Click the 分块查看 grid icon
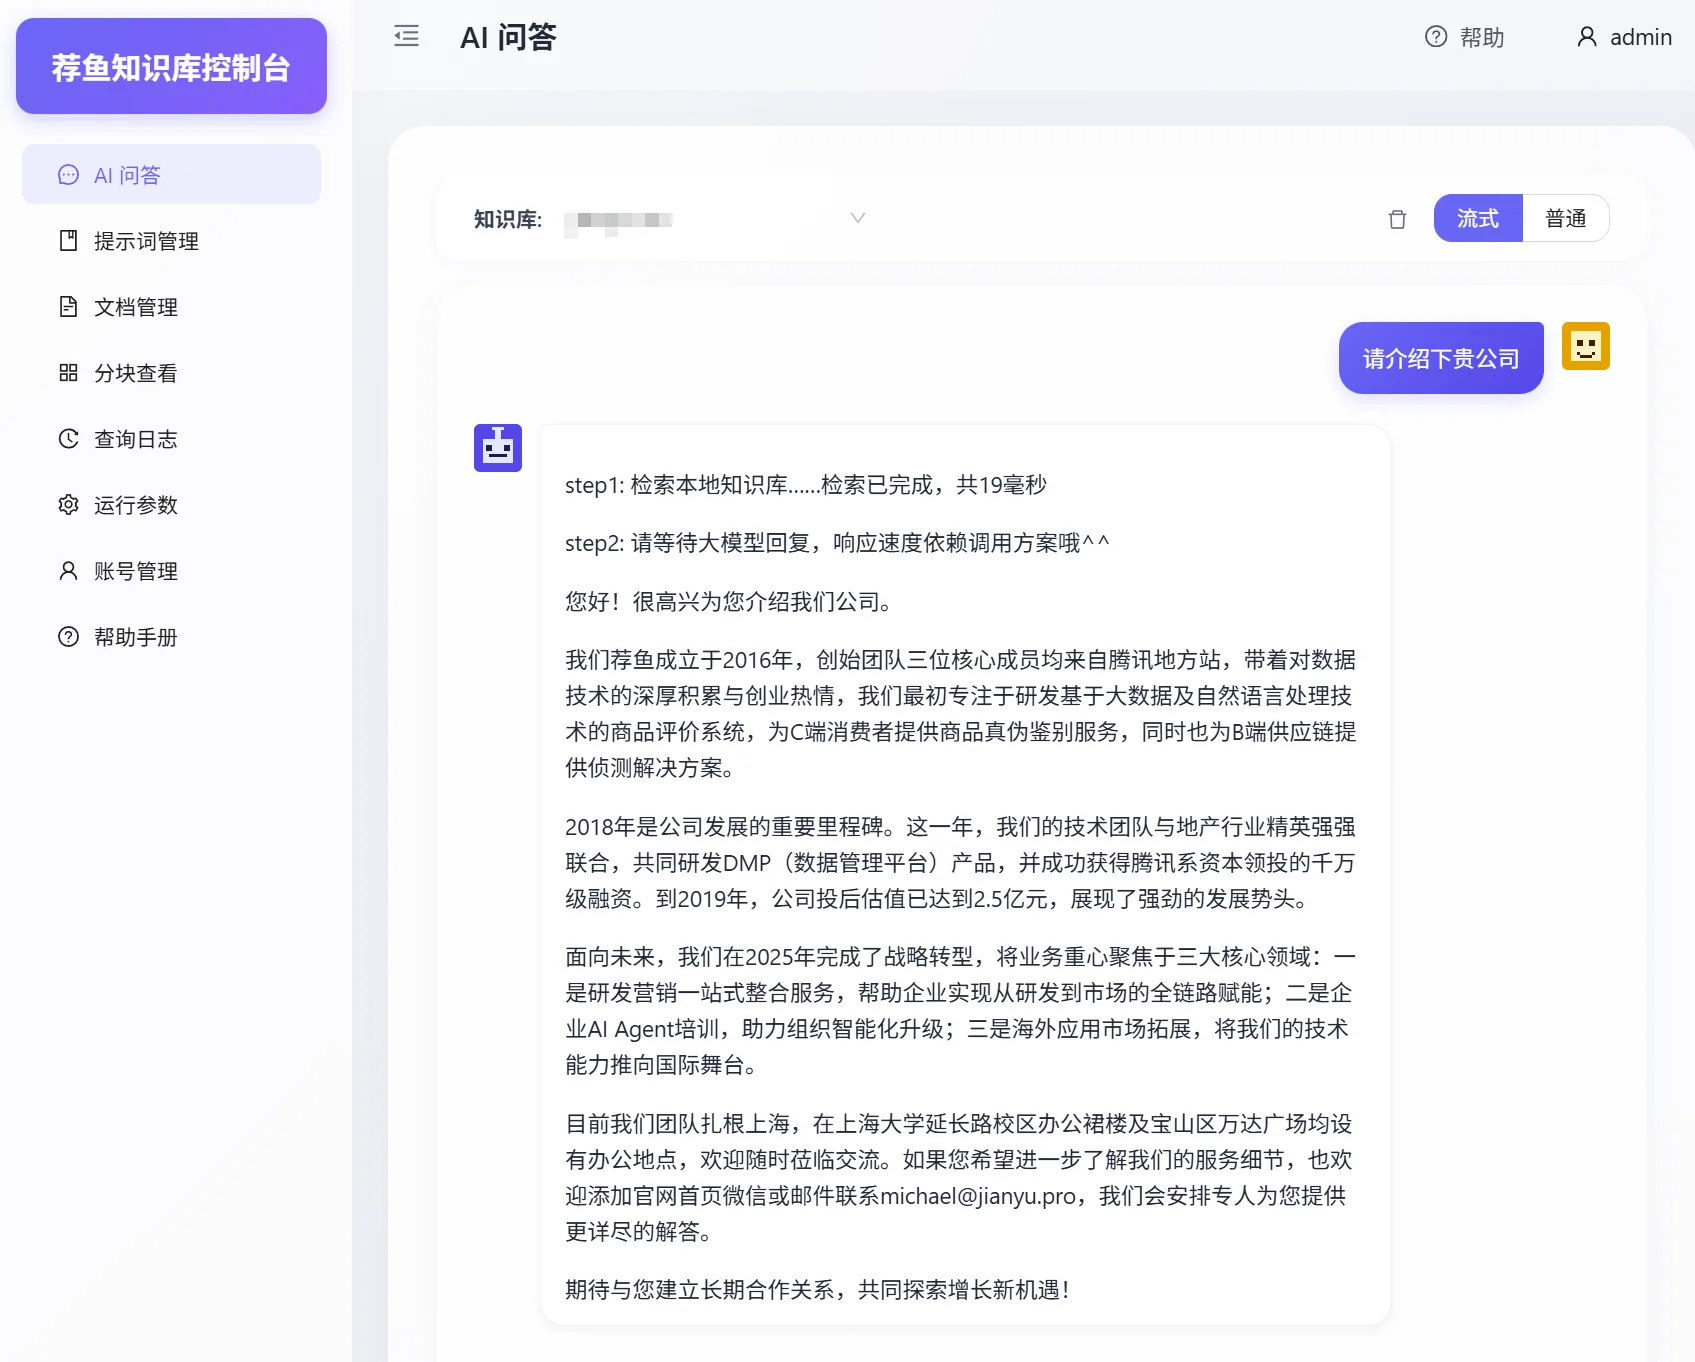This screenshot has height=1362, width=1695. coord(67,372)
